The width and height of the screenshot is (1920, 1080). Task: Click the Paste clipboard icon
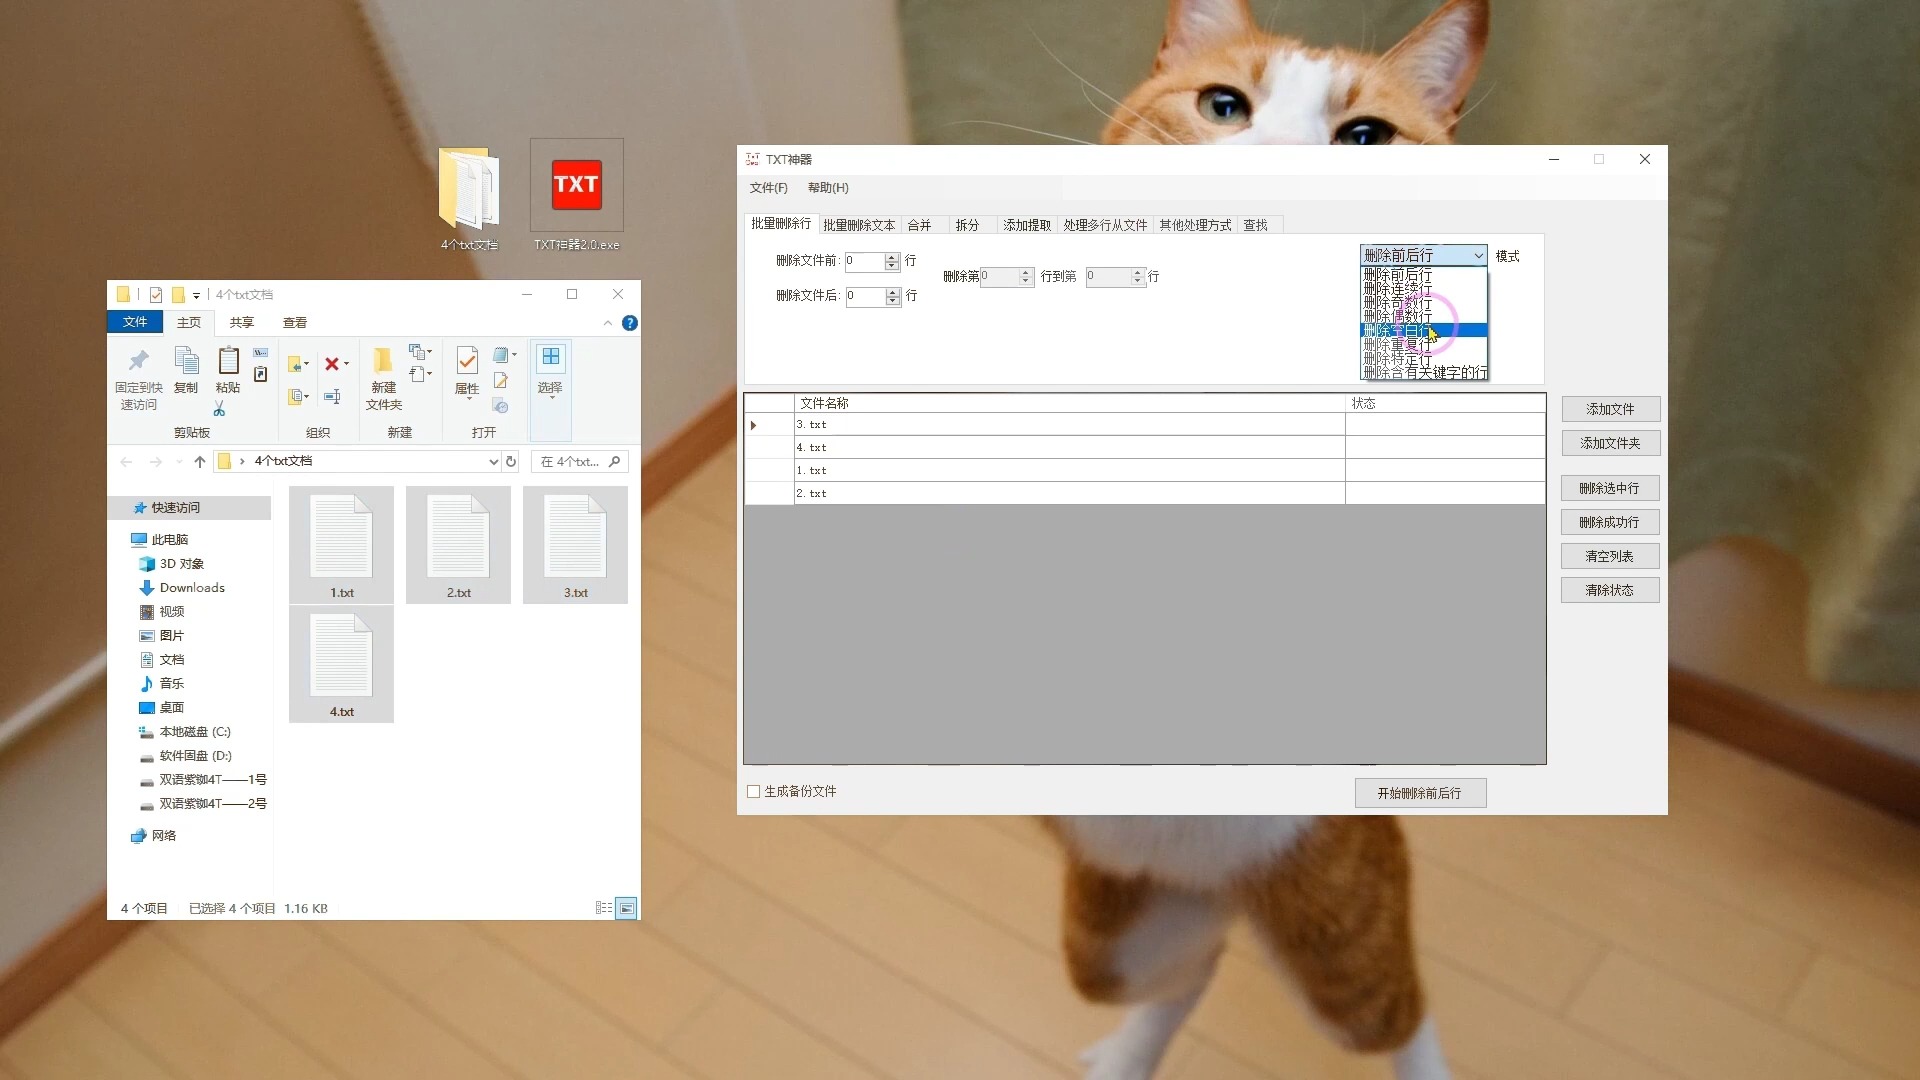[x=228, y=362]
